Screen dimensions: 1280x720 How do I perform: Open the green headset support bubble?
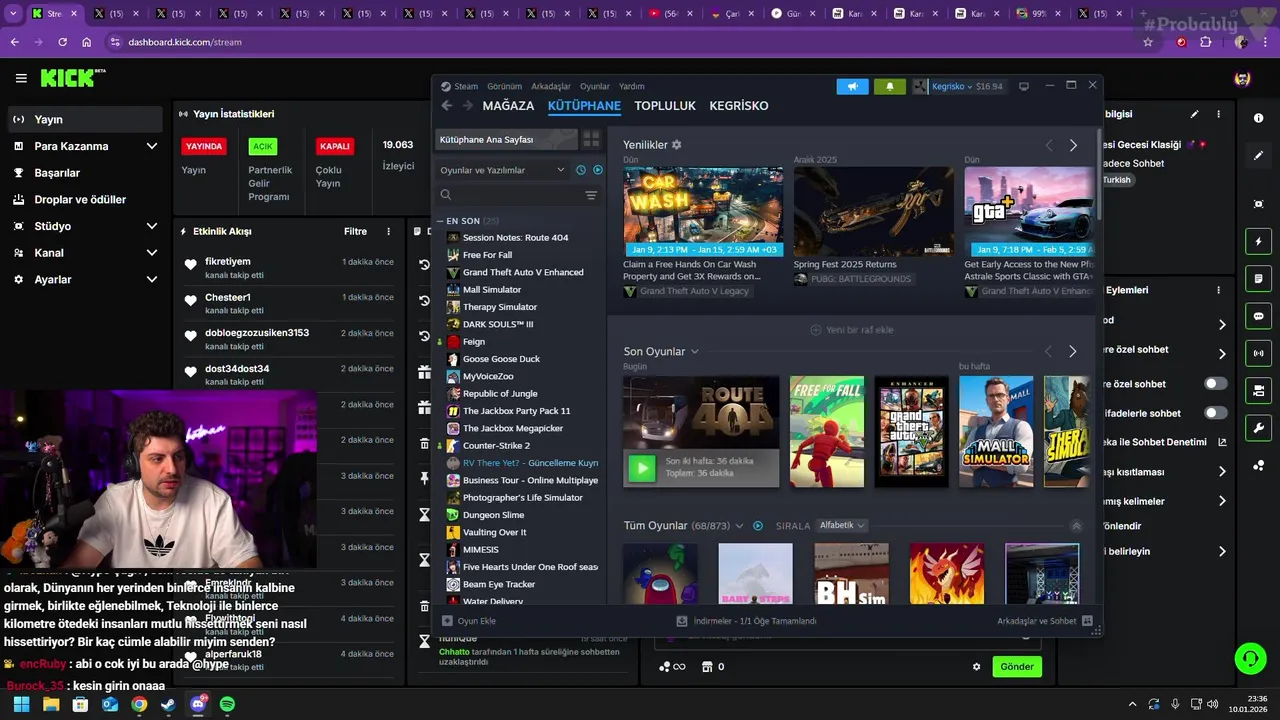click(1250, 658)
